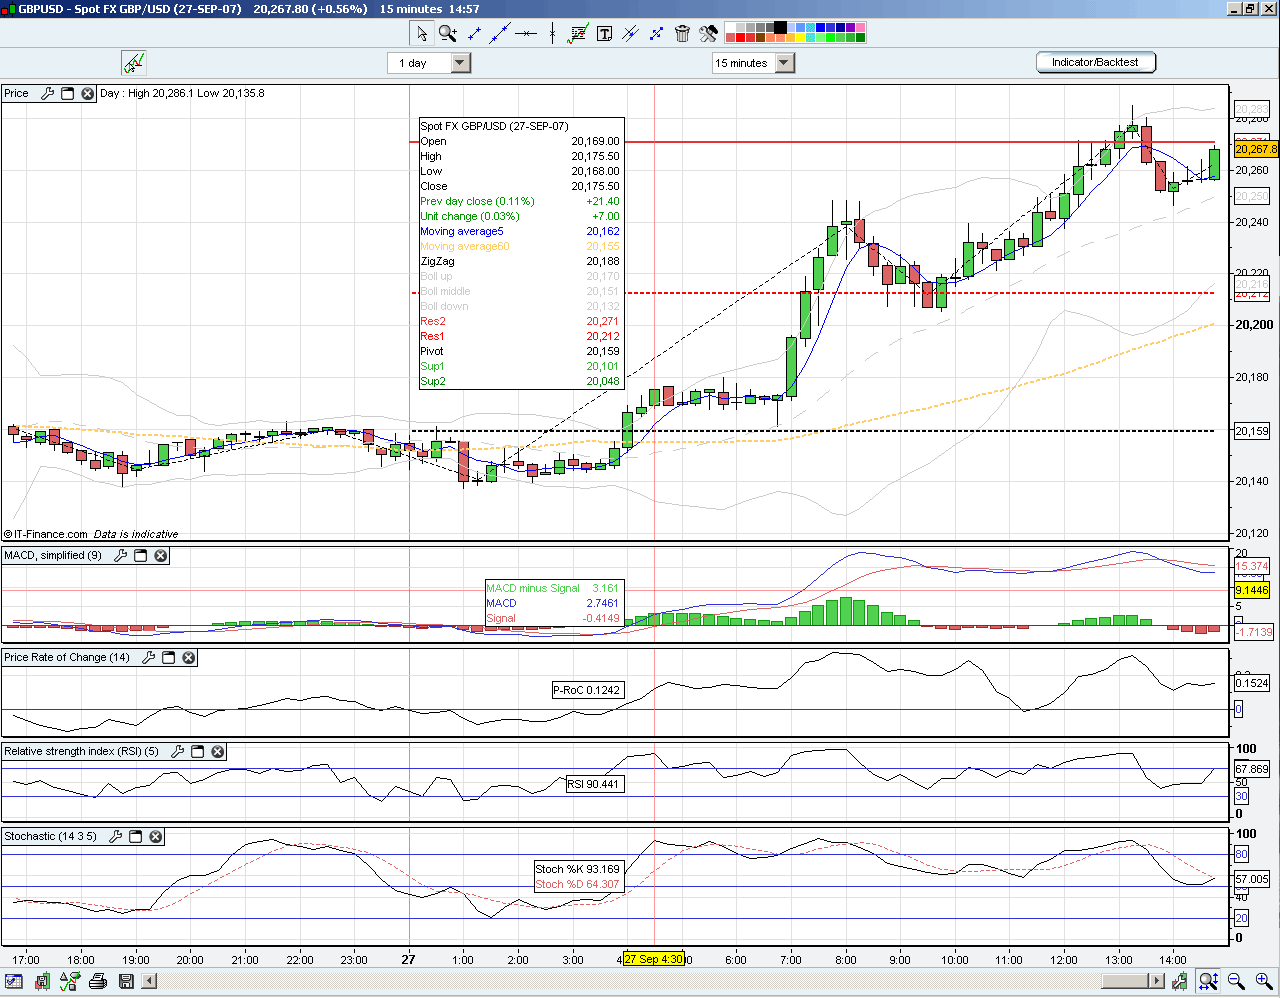Select the line segment drawing tool
This screenshot has width=1280, height=998.
tap(474, 33)
